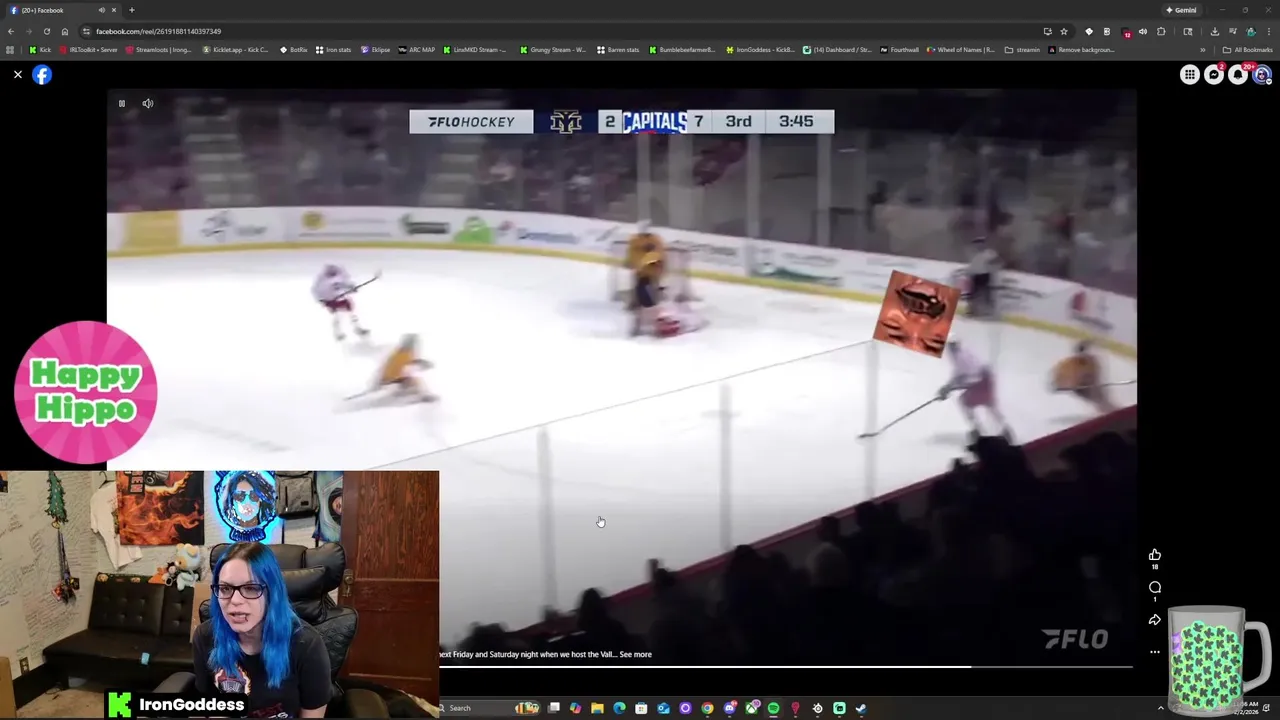Open the browser apps grid shortcut
The height and width of the screenshot is (720, 1280).
10,49
